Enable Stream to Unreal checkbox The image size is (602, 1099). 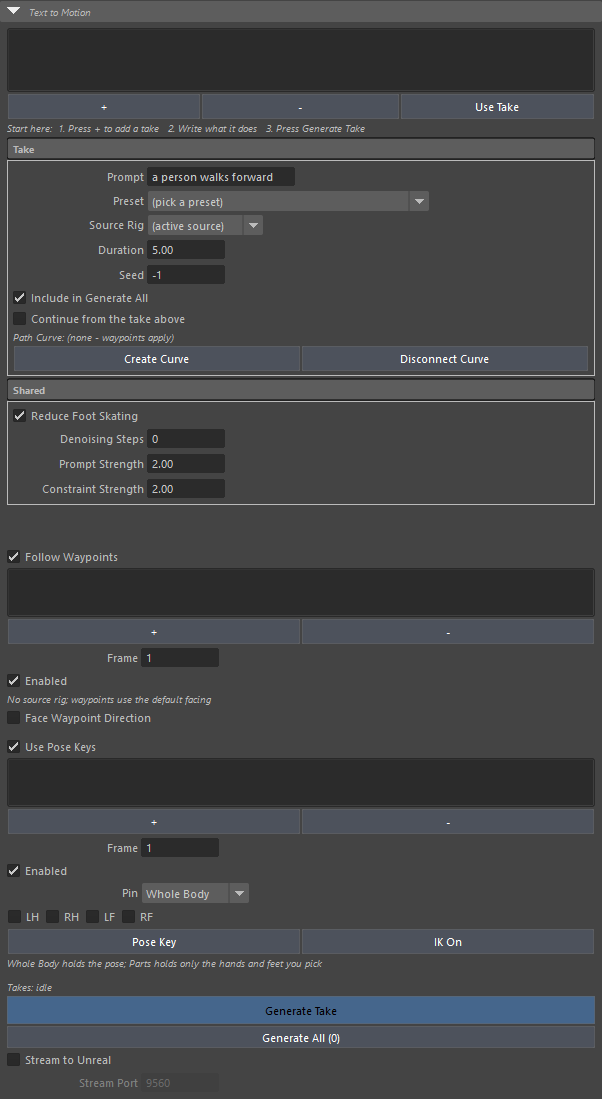13,1060
